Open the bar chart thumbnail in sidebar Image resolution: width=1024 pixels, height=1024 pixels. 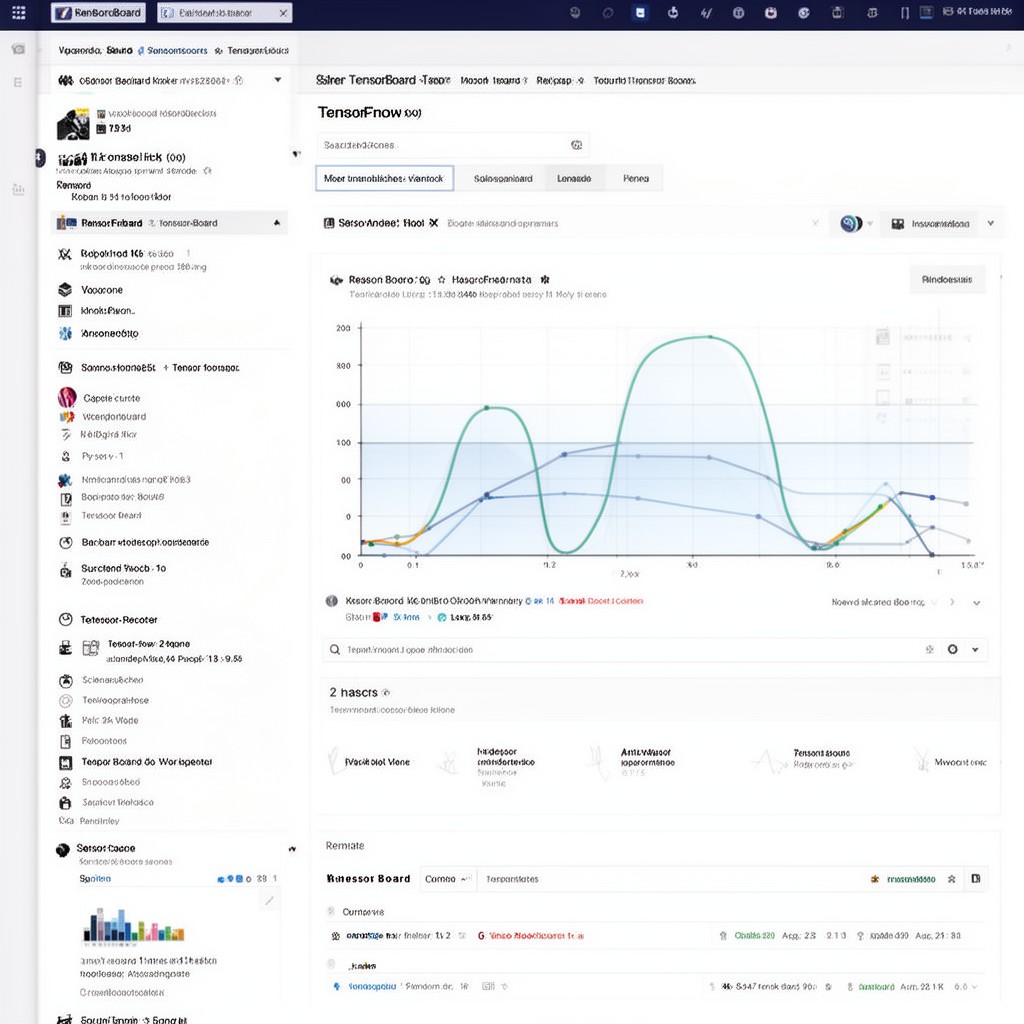[x=134, y=926]
